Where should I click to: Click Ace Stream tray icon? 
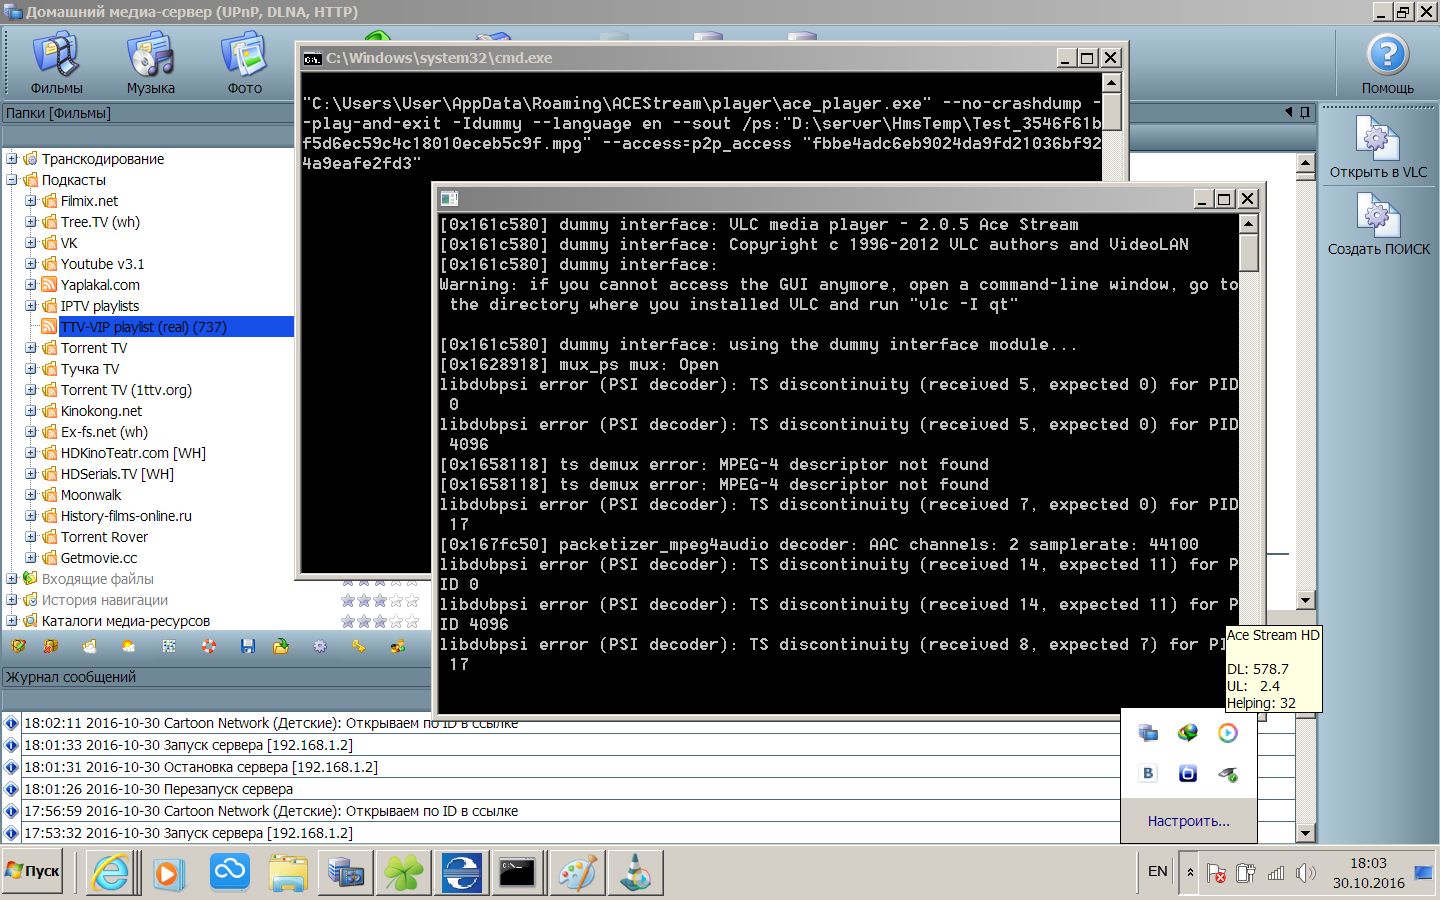pos(1227,733)
